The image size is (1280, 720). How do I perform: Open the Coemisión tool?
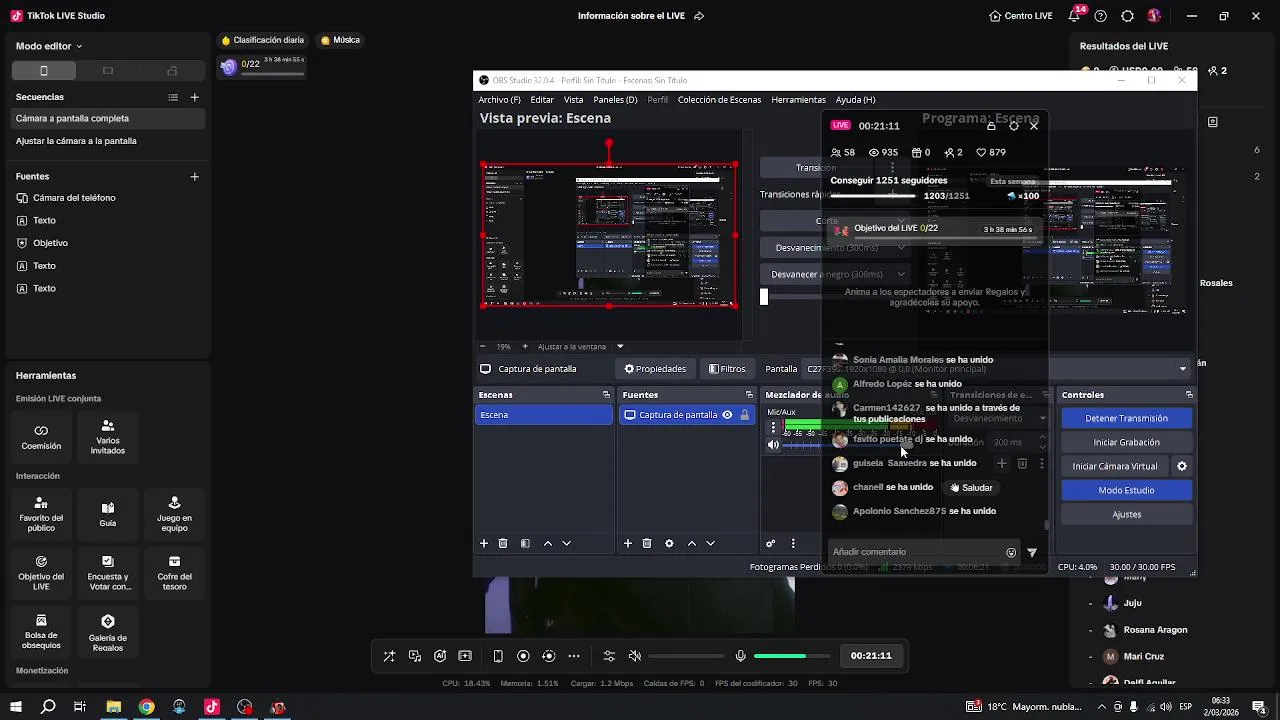(x=41, y=437)
